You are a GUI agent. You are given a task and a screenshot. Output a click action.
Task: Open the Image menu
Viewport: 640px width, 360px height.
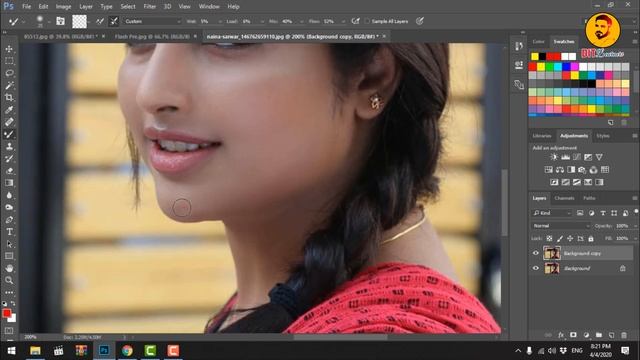click(x=63, y=7)
